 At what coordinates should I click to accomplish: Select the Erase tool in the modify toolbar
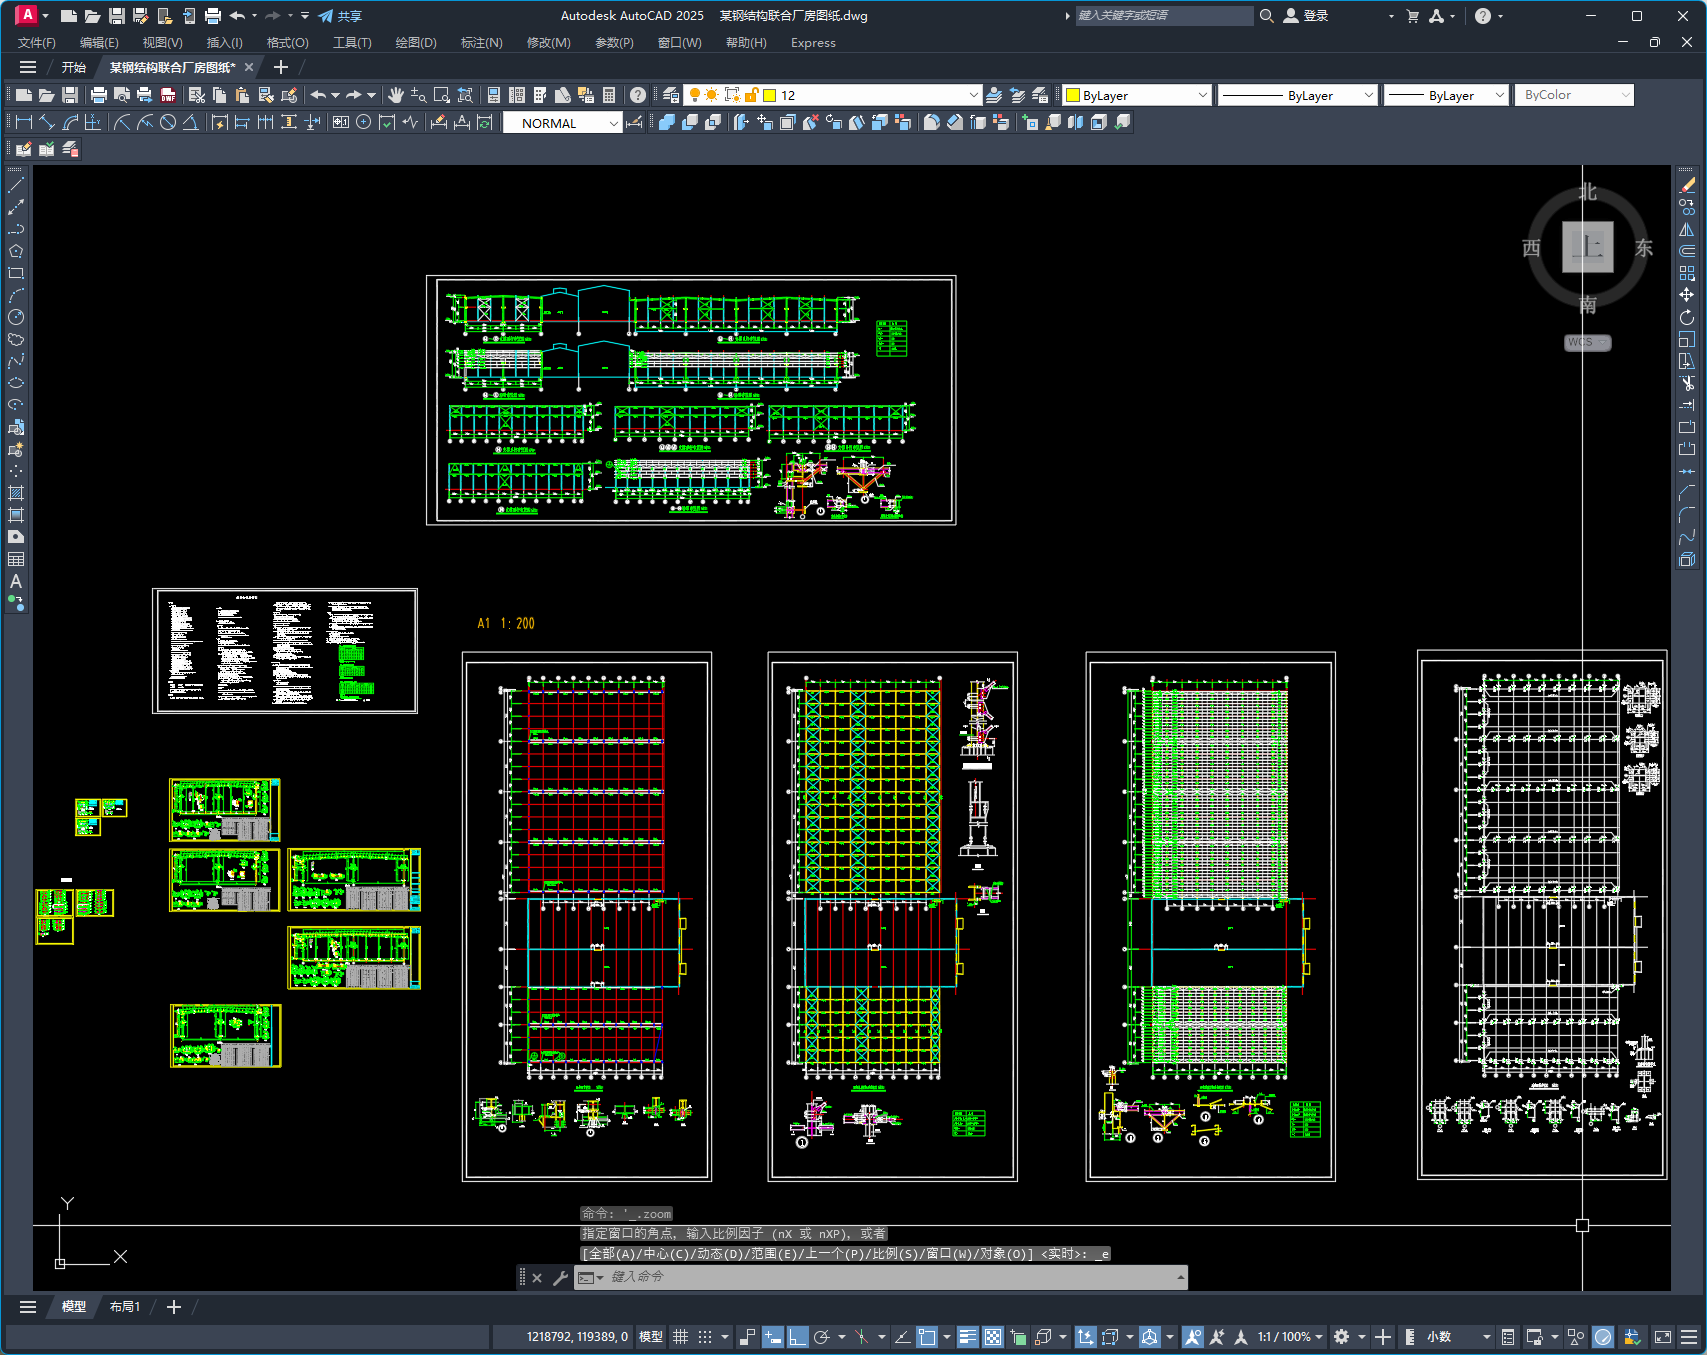1687,185
